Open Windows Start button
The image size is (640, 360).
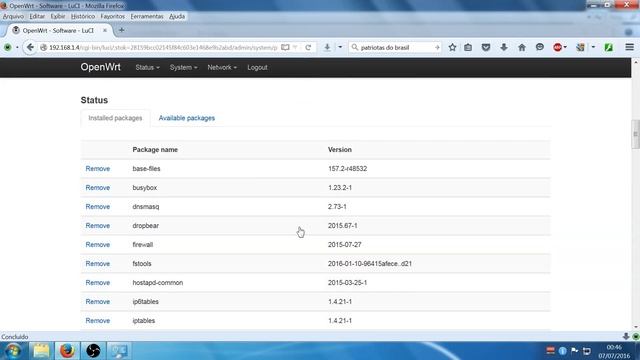point(13,351)
